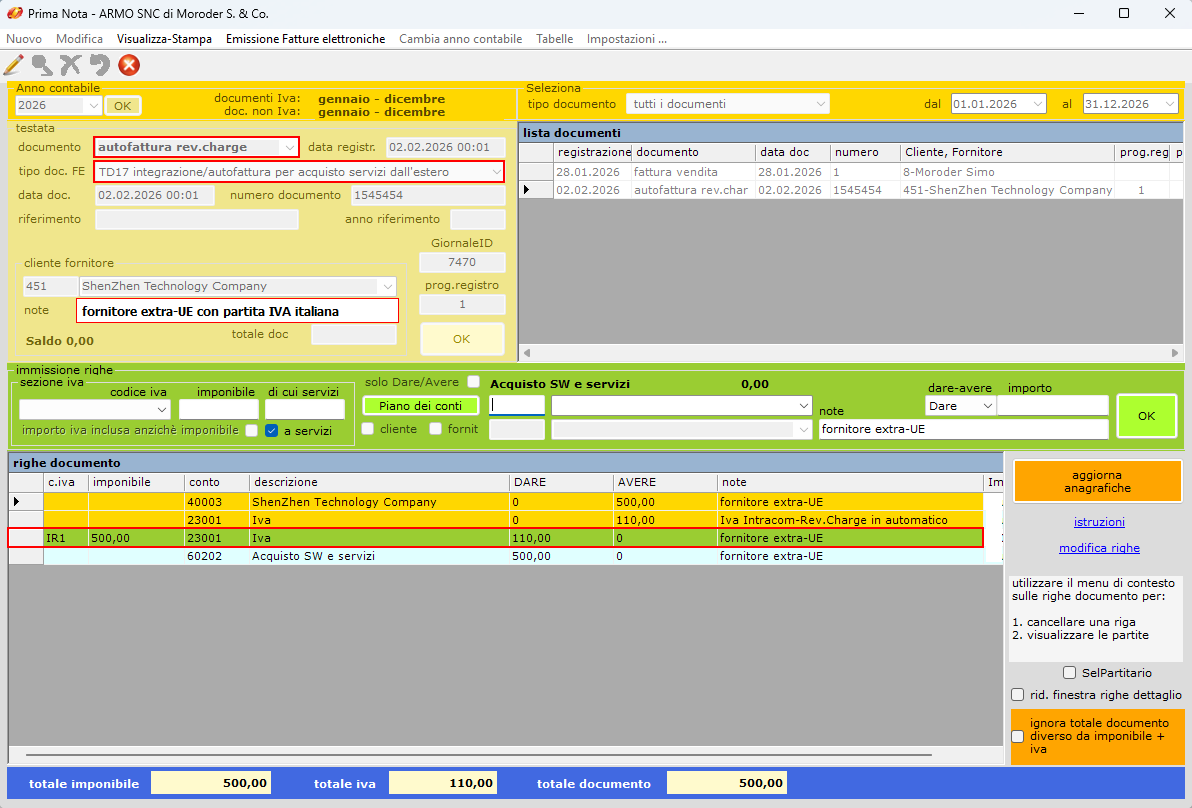
Task: Click the grey undo arrow icon
Action: tap(99, 65)
